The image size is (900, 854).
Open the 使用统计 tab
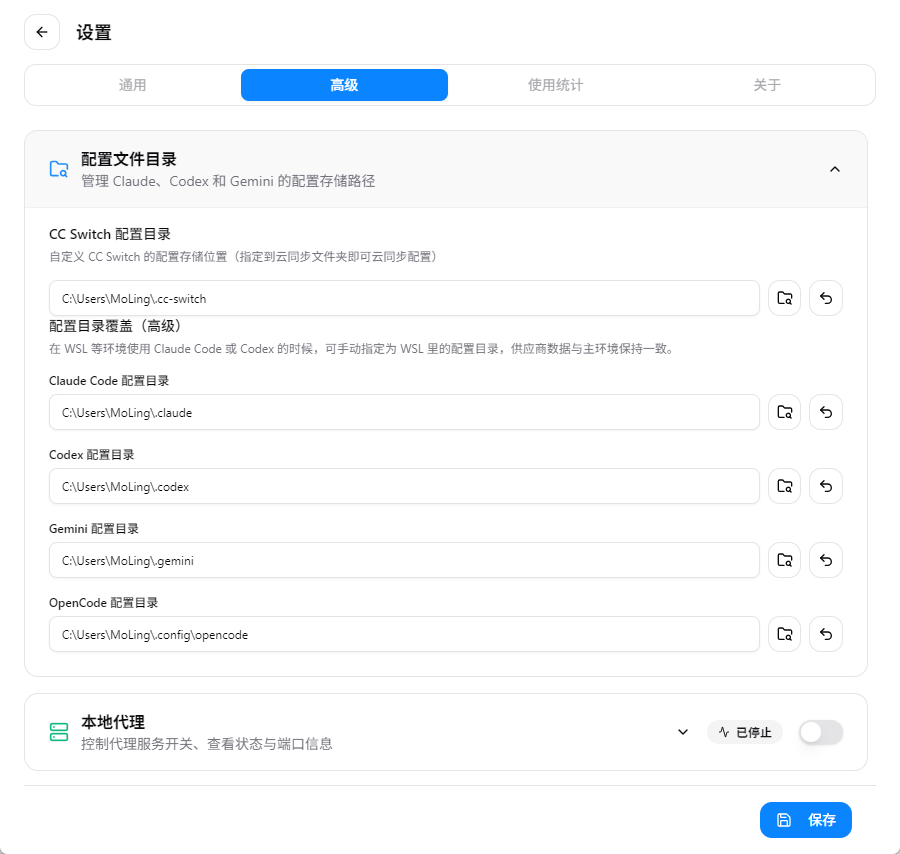556,85
